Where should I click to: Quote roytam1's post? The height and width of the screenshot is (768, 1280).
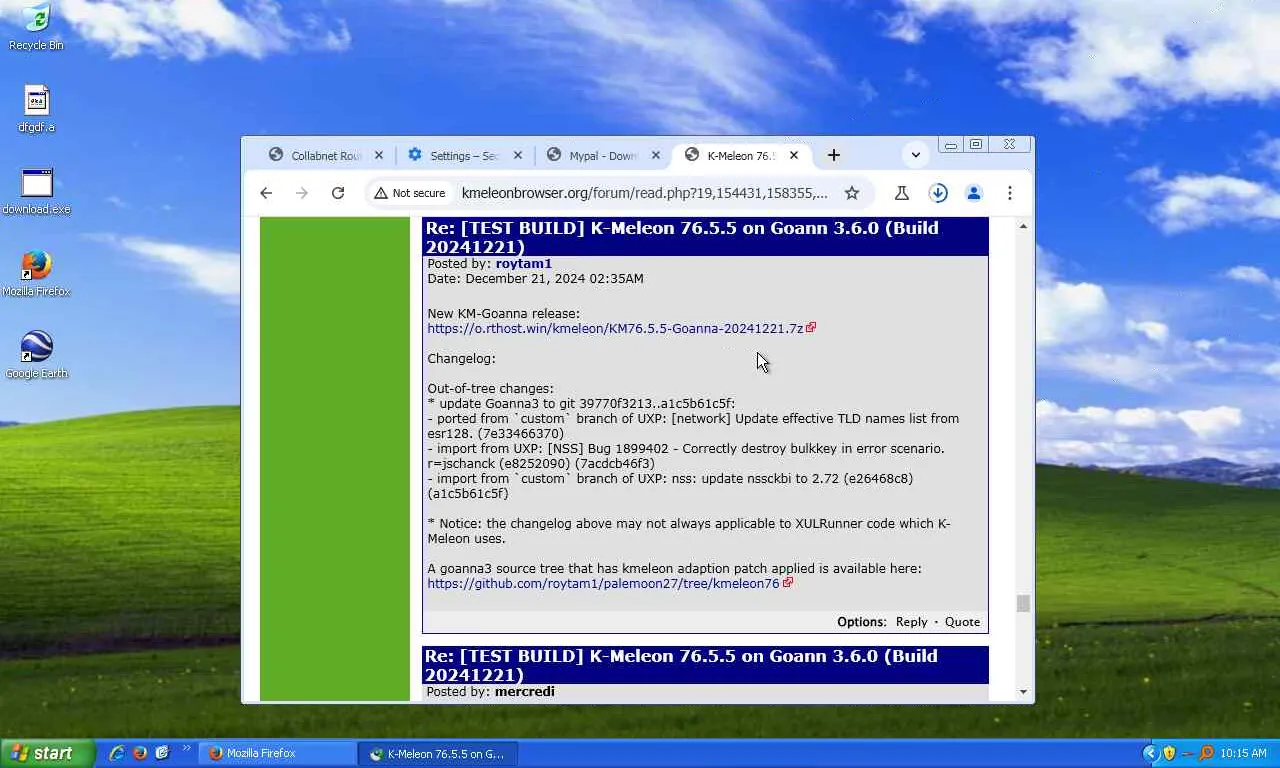coord(962,622)
